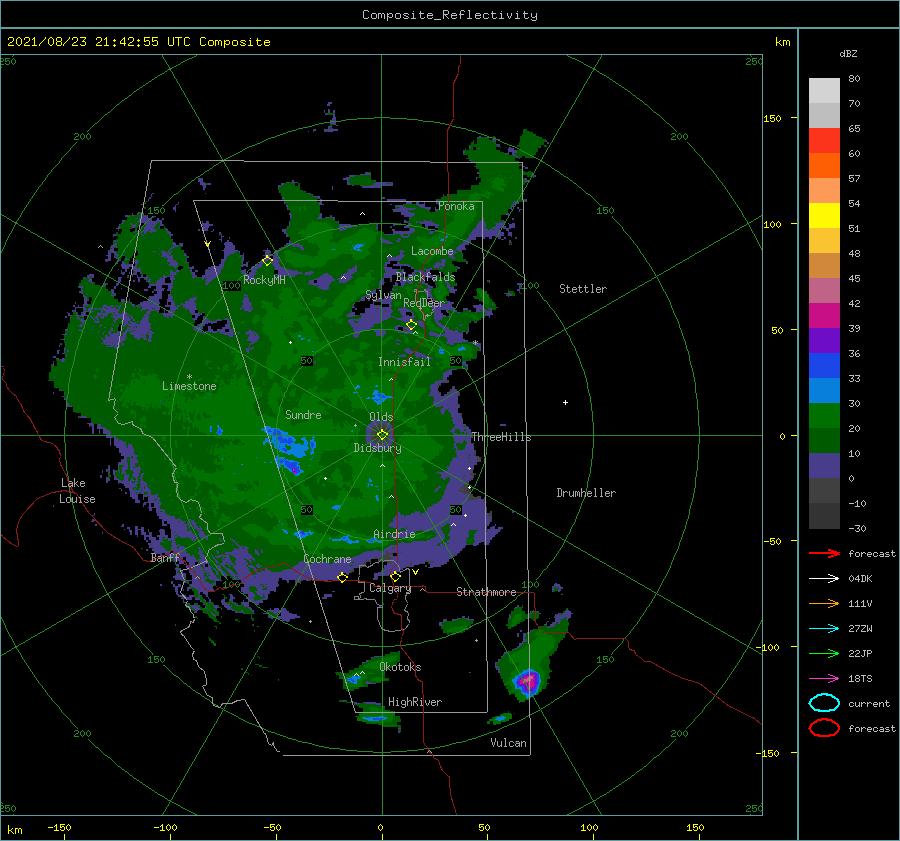Click the HighRiver label
The width and height of the screenshot is (900, 841).
coord(415,702)
